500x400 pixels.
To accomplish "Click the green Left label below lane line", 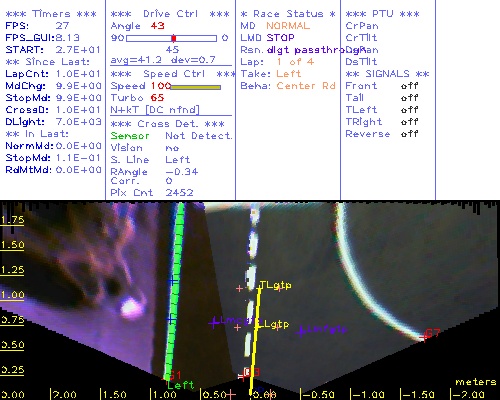I will point(180,385).
